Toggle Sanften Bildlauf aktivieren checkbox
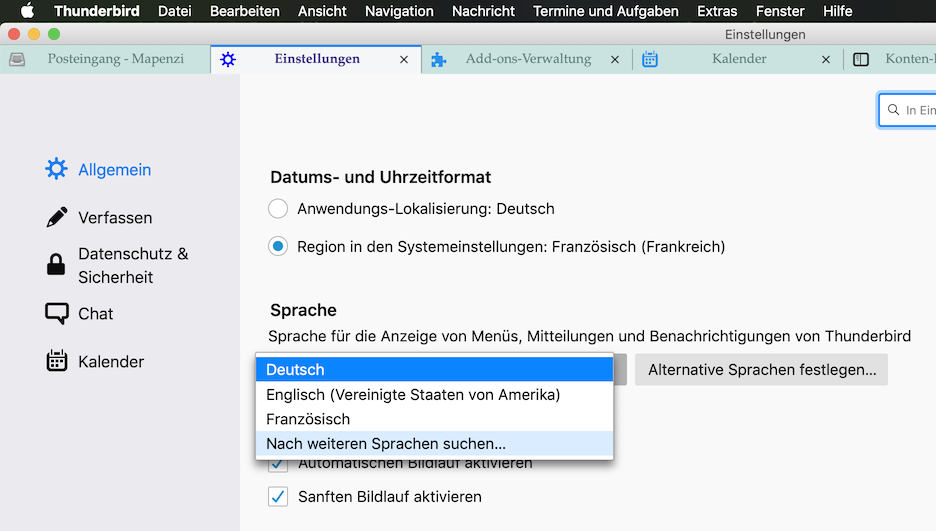Screen dimensions: 936x531 (x=278, y=496)
